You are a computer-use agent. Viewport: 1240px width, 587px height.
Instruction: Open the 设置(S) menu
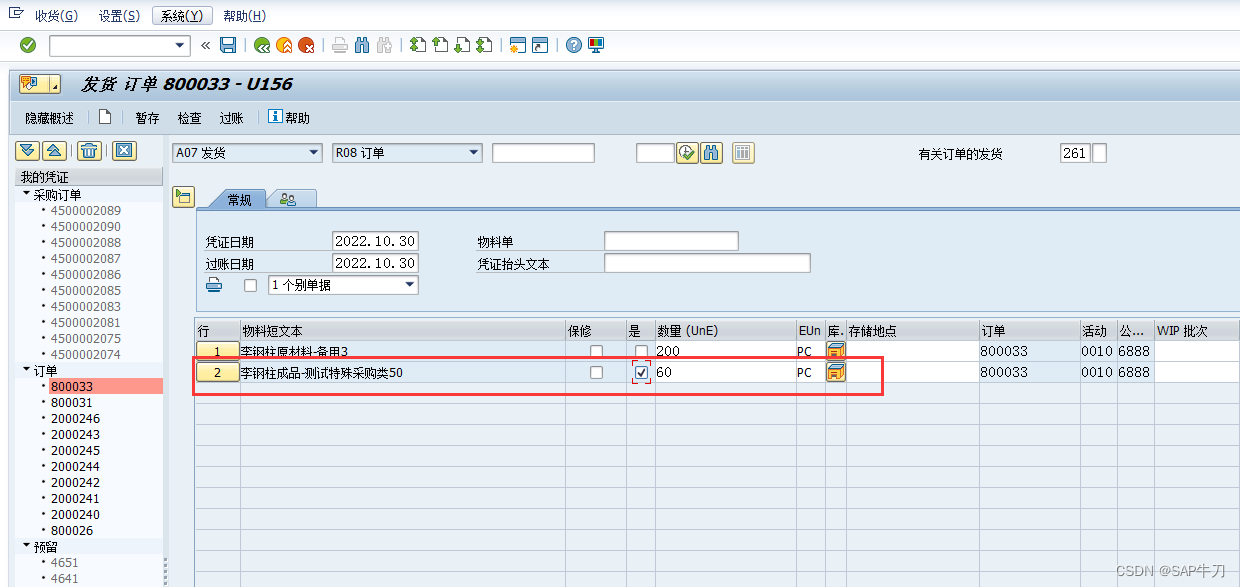(119, 16)
